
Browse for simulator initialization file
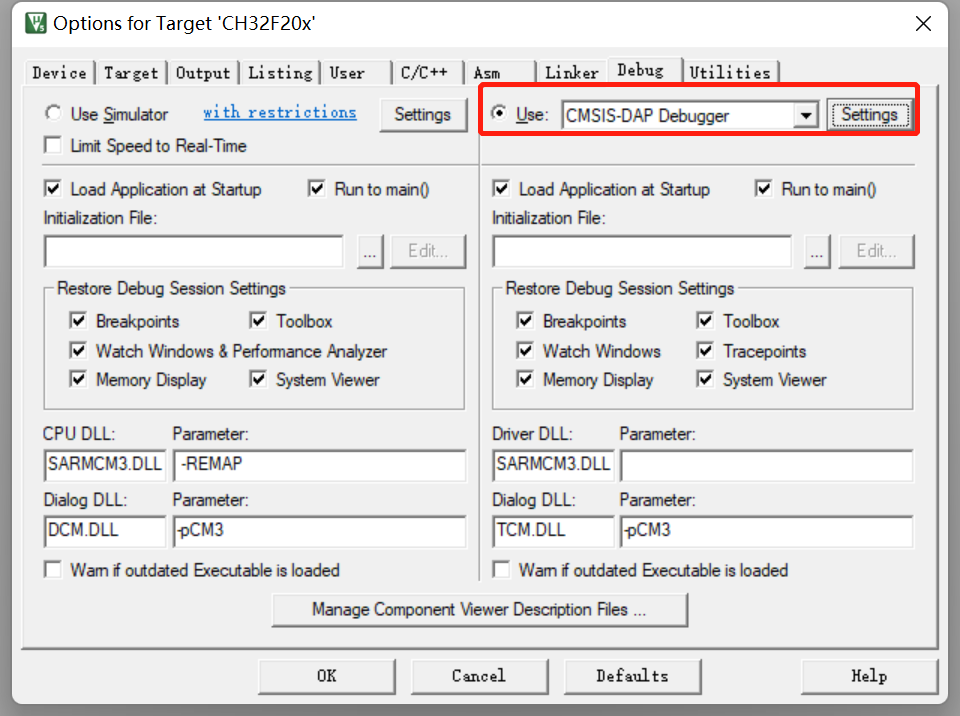370,251
